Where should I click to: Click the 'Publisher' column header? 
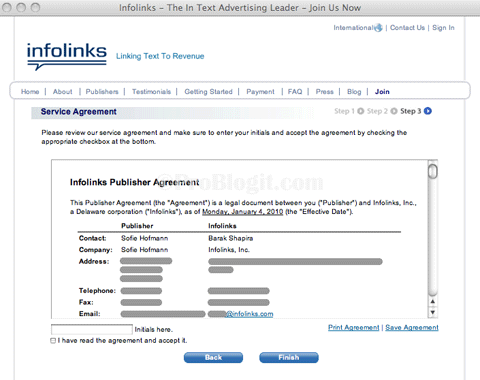(x=137, y=226)
